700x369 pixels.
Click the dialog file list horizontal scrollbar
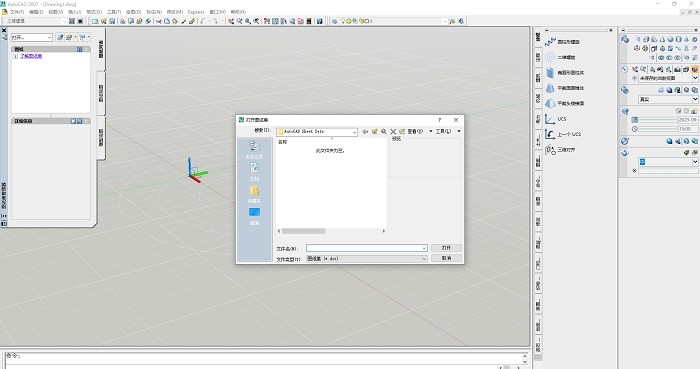(331, 231)
